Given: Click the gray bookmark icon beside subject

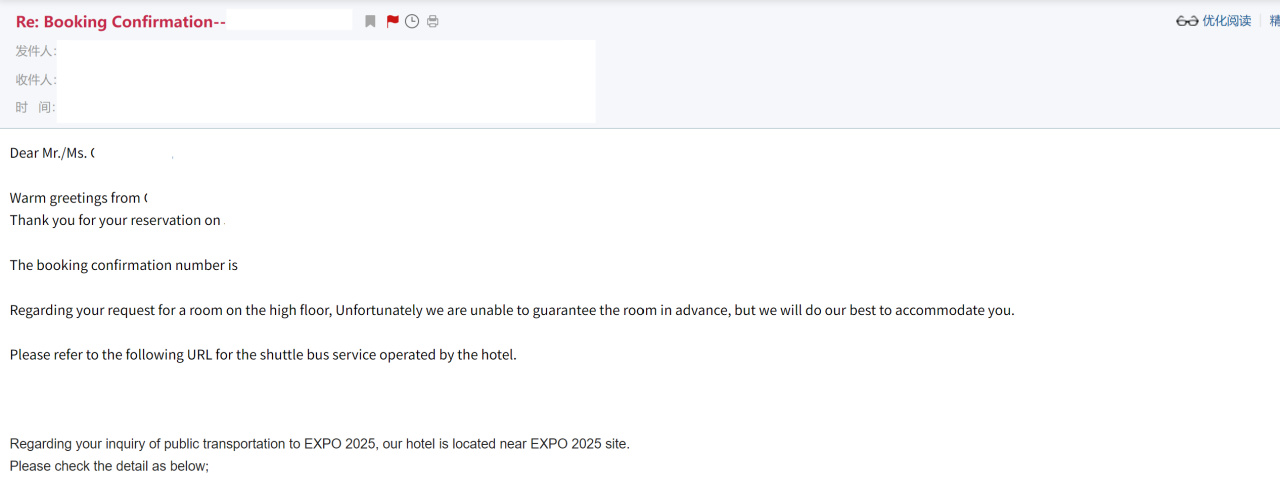Looking at the screenshot, I should pos(370,21).
